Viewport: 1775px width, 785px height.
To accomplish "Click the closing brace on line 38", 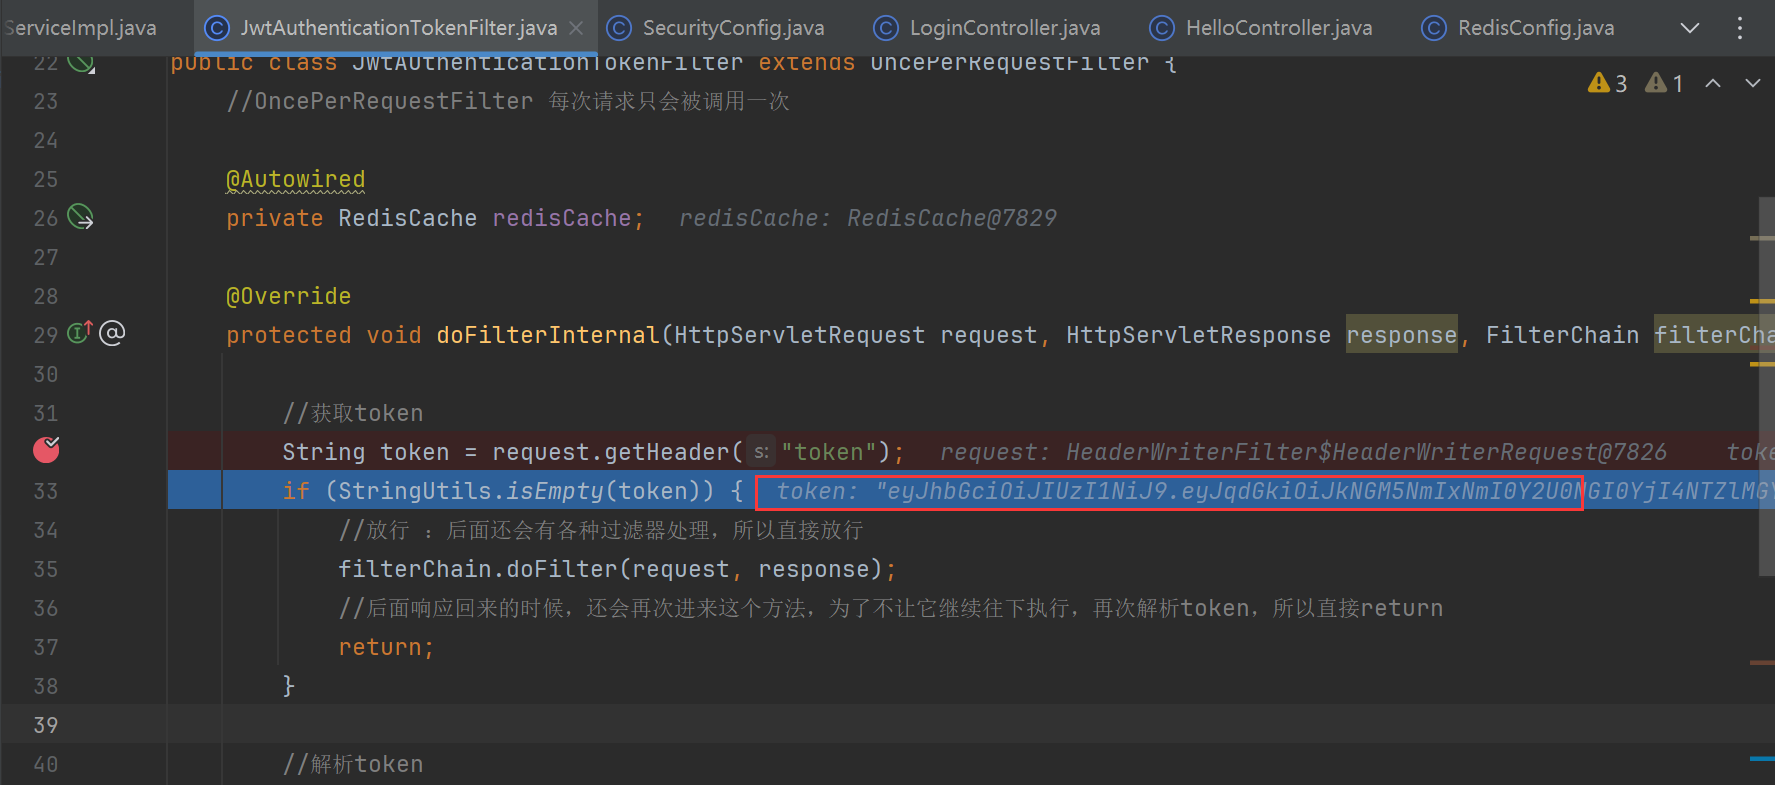I will (x=289, y=686).
